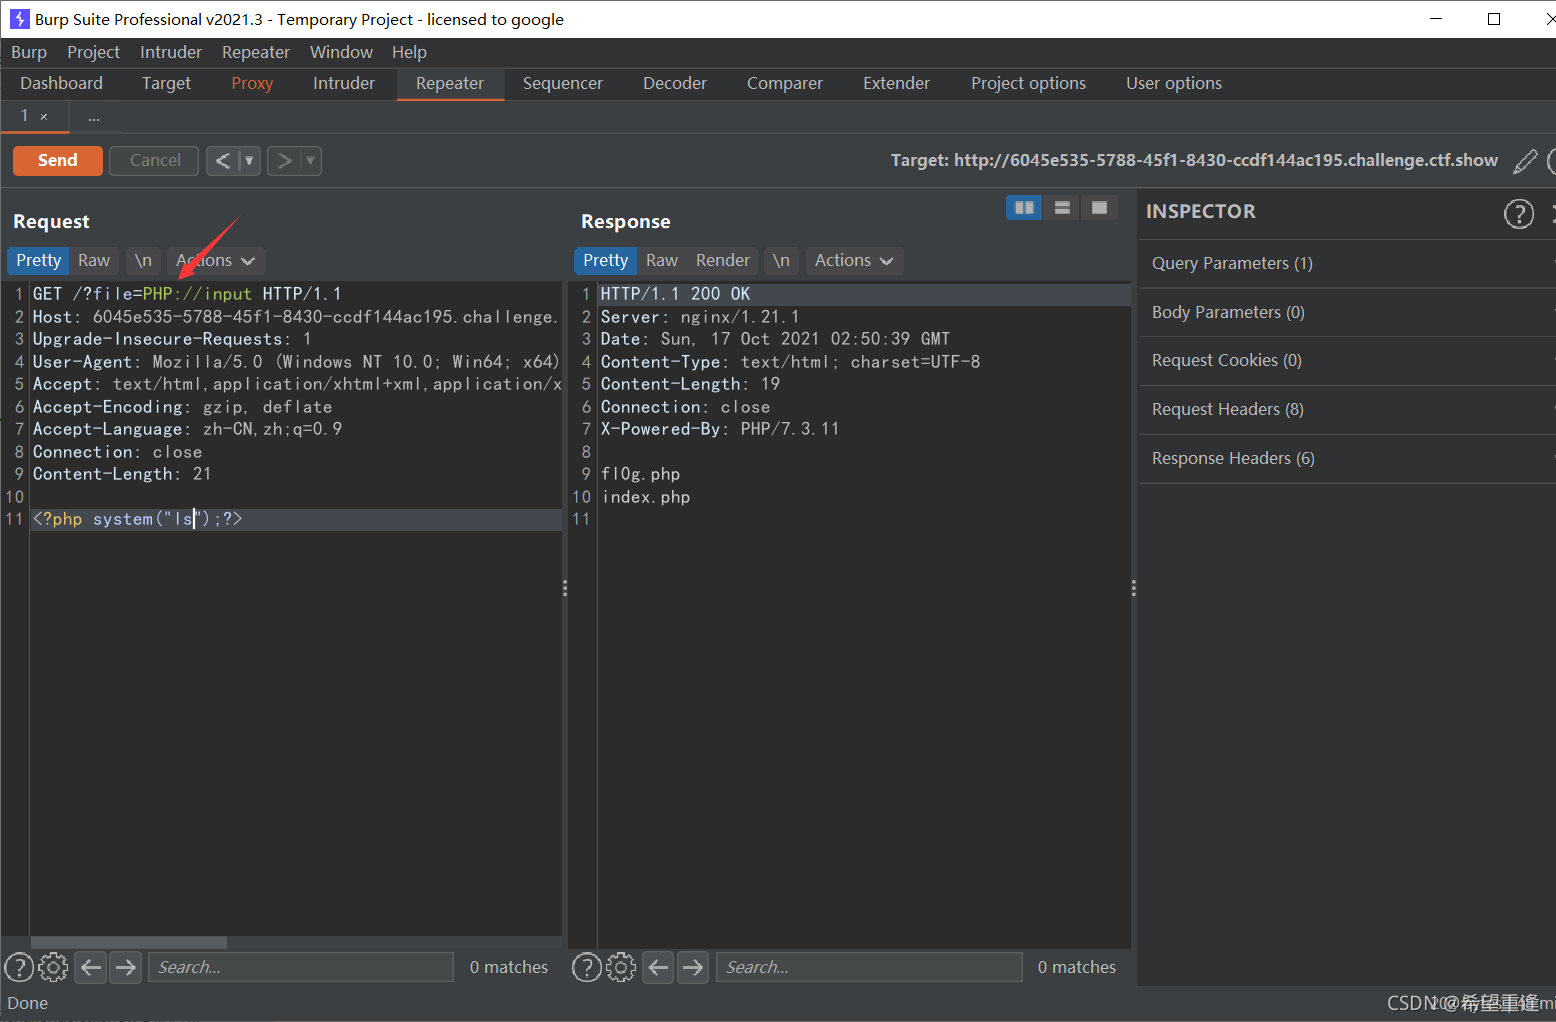Select Repeater request tab 1
Image resolution: width=1556 pixels, height=1022 pixels.
tap(24, 116)
